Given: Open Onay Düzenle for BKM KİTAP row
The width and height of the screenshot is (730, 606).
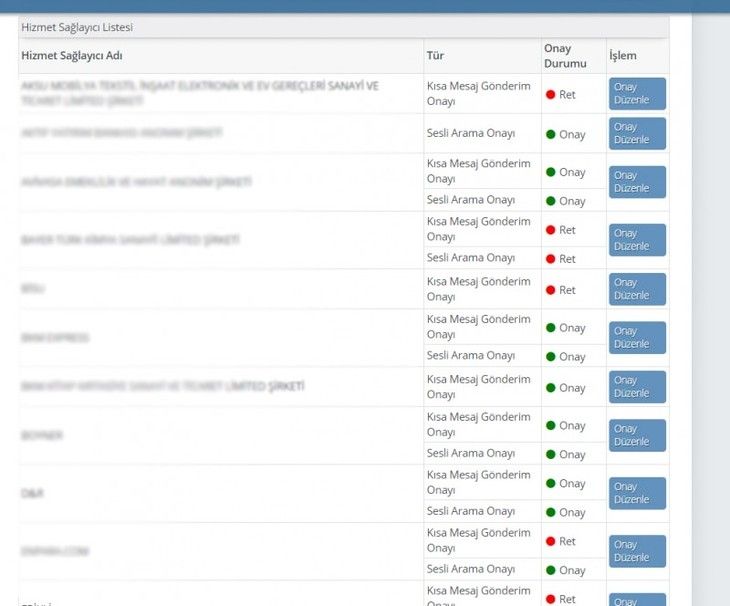Looking at the screenshot, I should 636,387.
